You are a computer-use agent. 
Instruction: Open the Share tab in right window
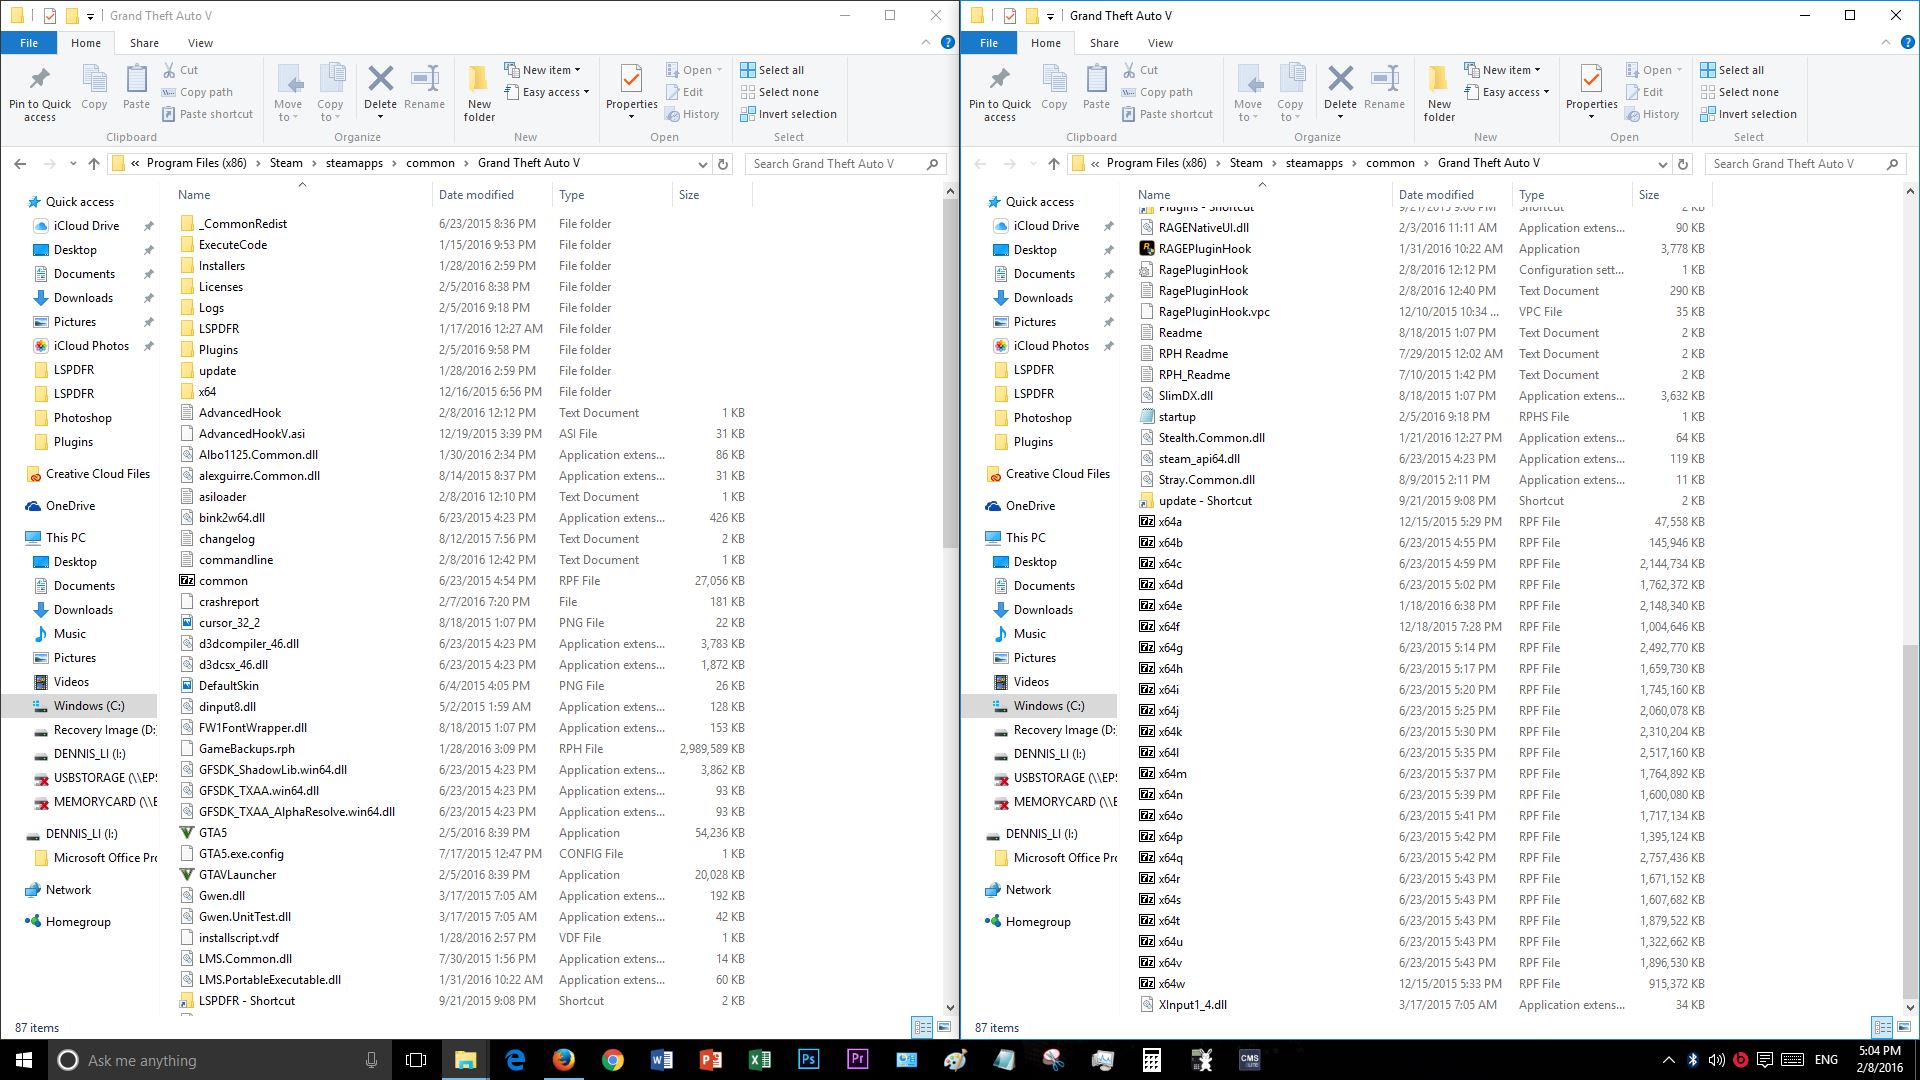click(x=1104, y=43)
